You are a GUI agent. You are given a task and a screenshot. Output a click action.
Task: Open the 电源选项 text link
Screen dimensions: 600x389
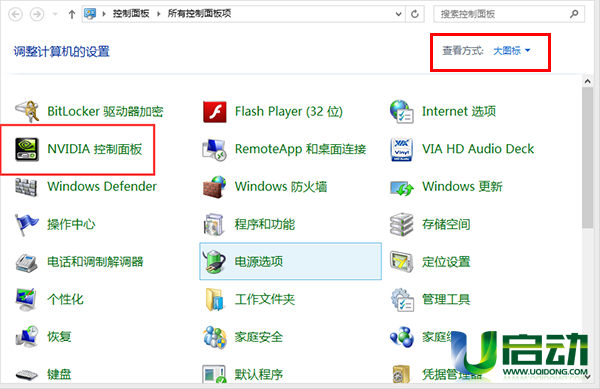pyautogui.click(x=259, y=262)
